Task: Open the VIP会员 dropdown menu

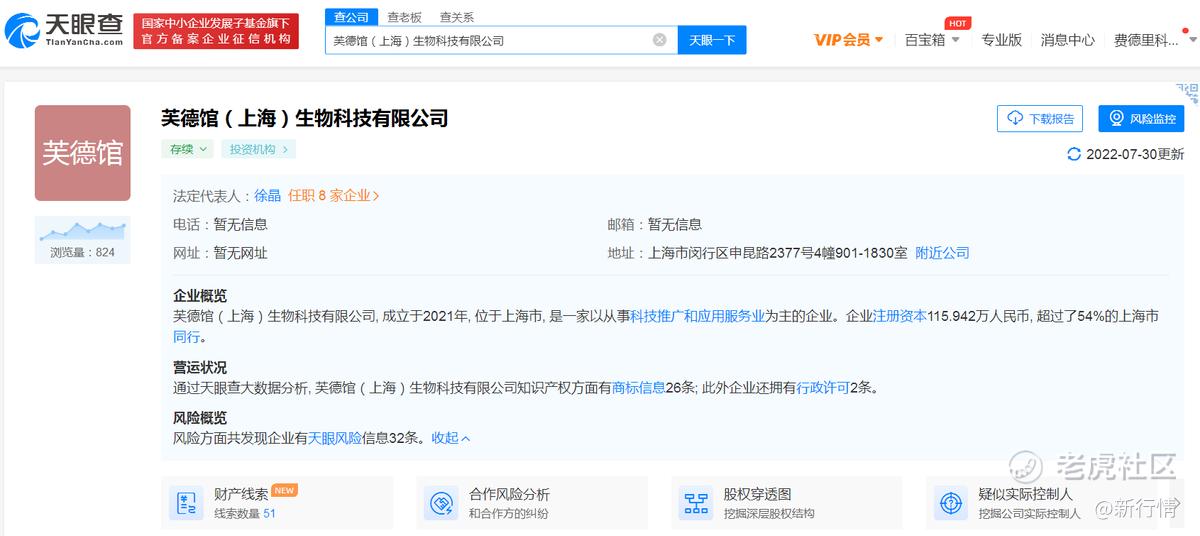Action: 849,40
